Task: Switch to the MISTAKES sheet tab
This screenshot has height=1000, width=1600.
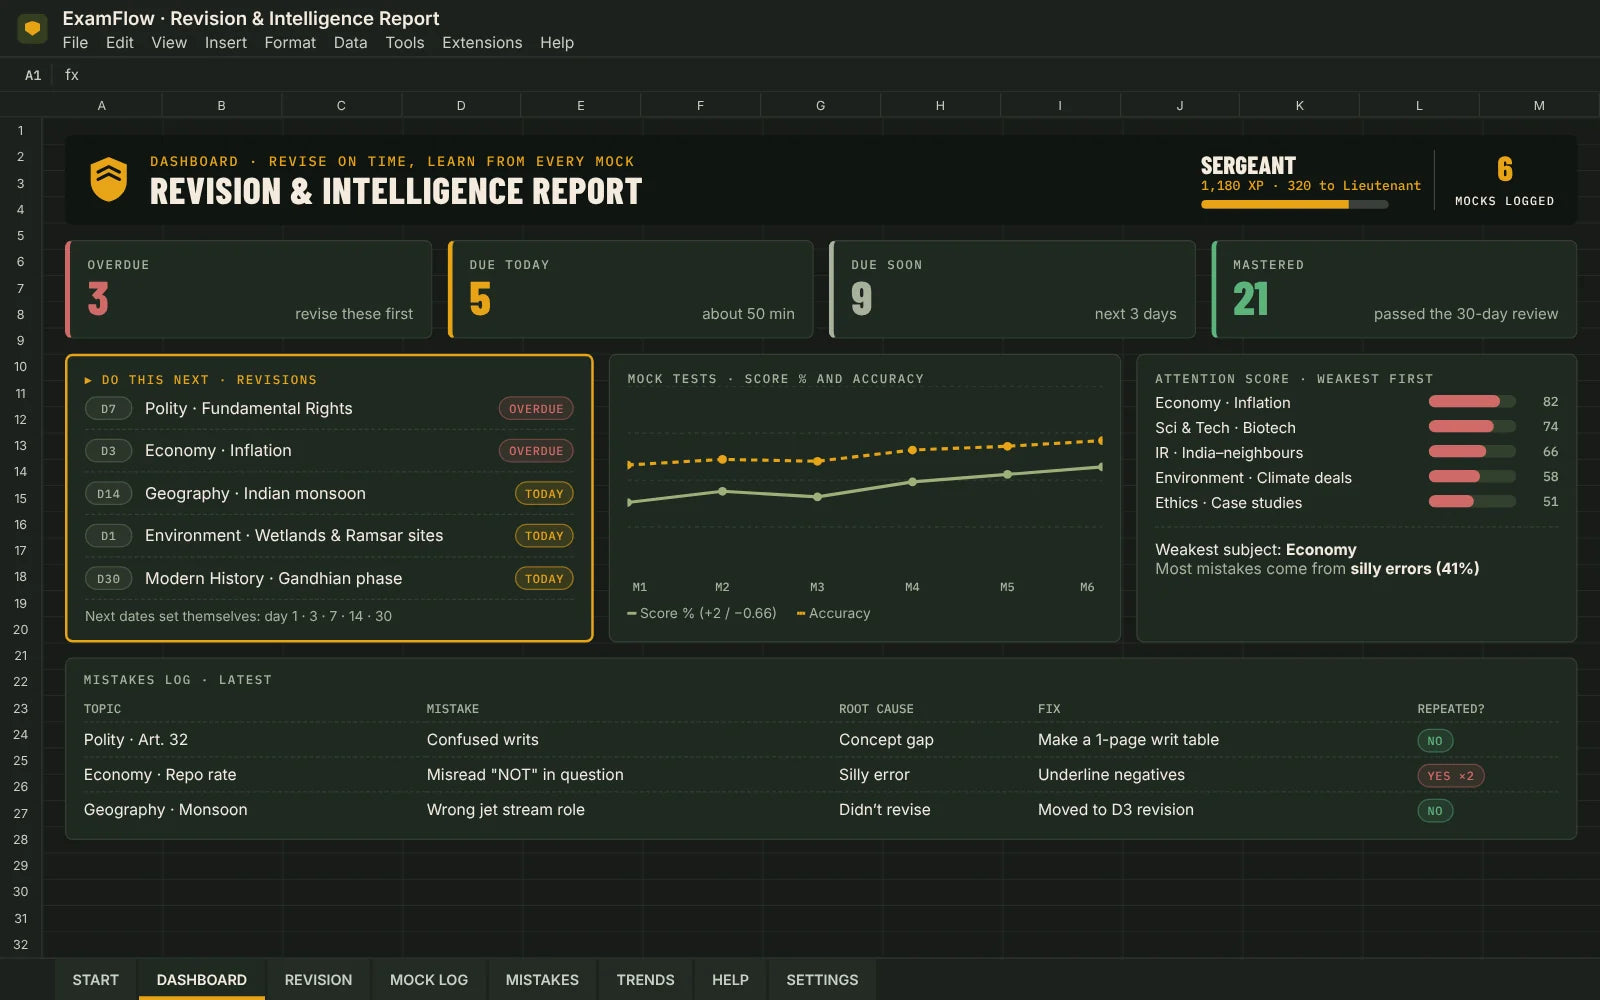Action: coord(542,980)
